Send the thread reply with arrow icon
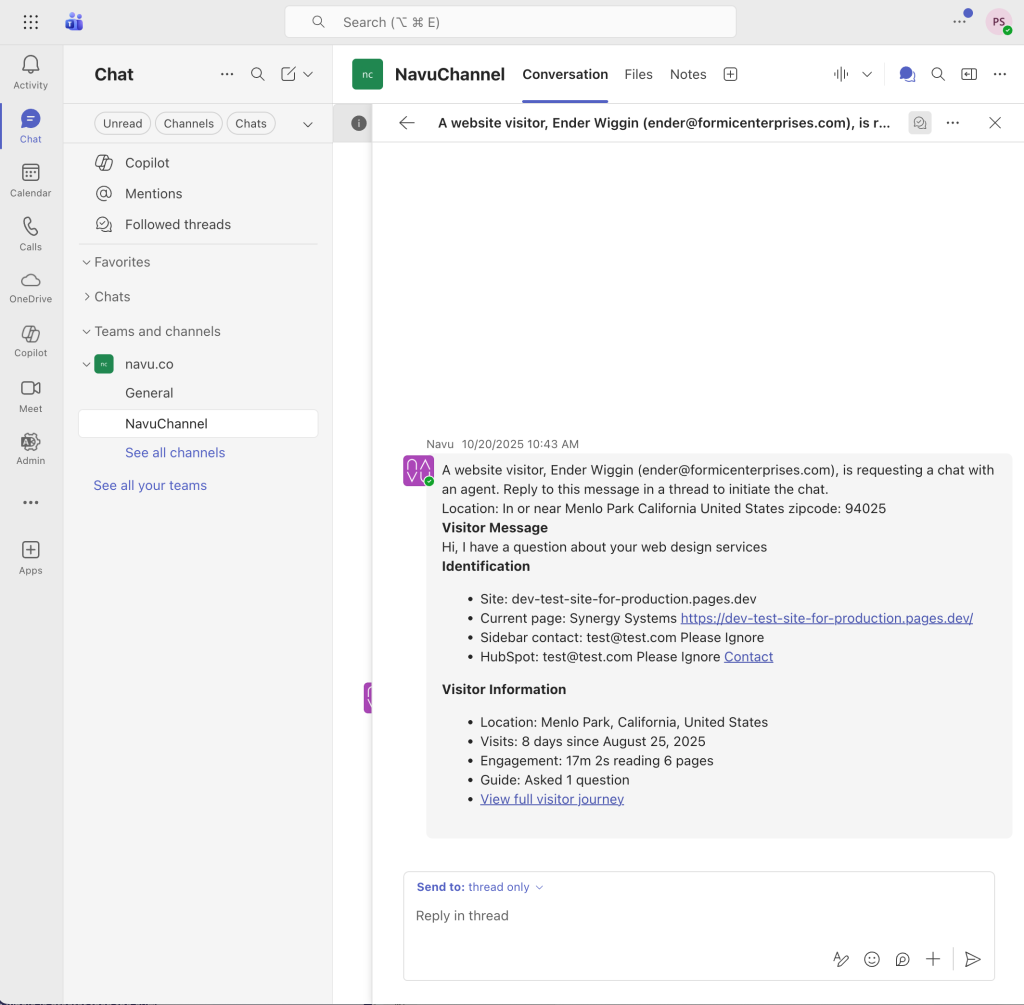This screenshot has width=1024, height=1005. click(972, 959)
